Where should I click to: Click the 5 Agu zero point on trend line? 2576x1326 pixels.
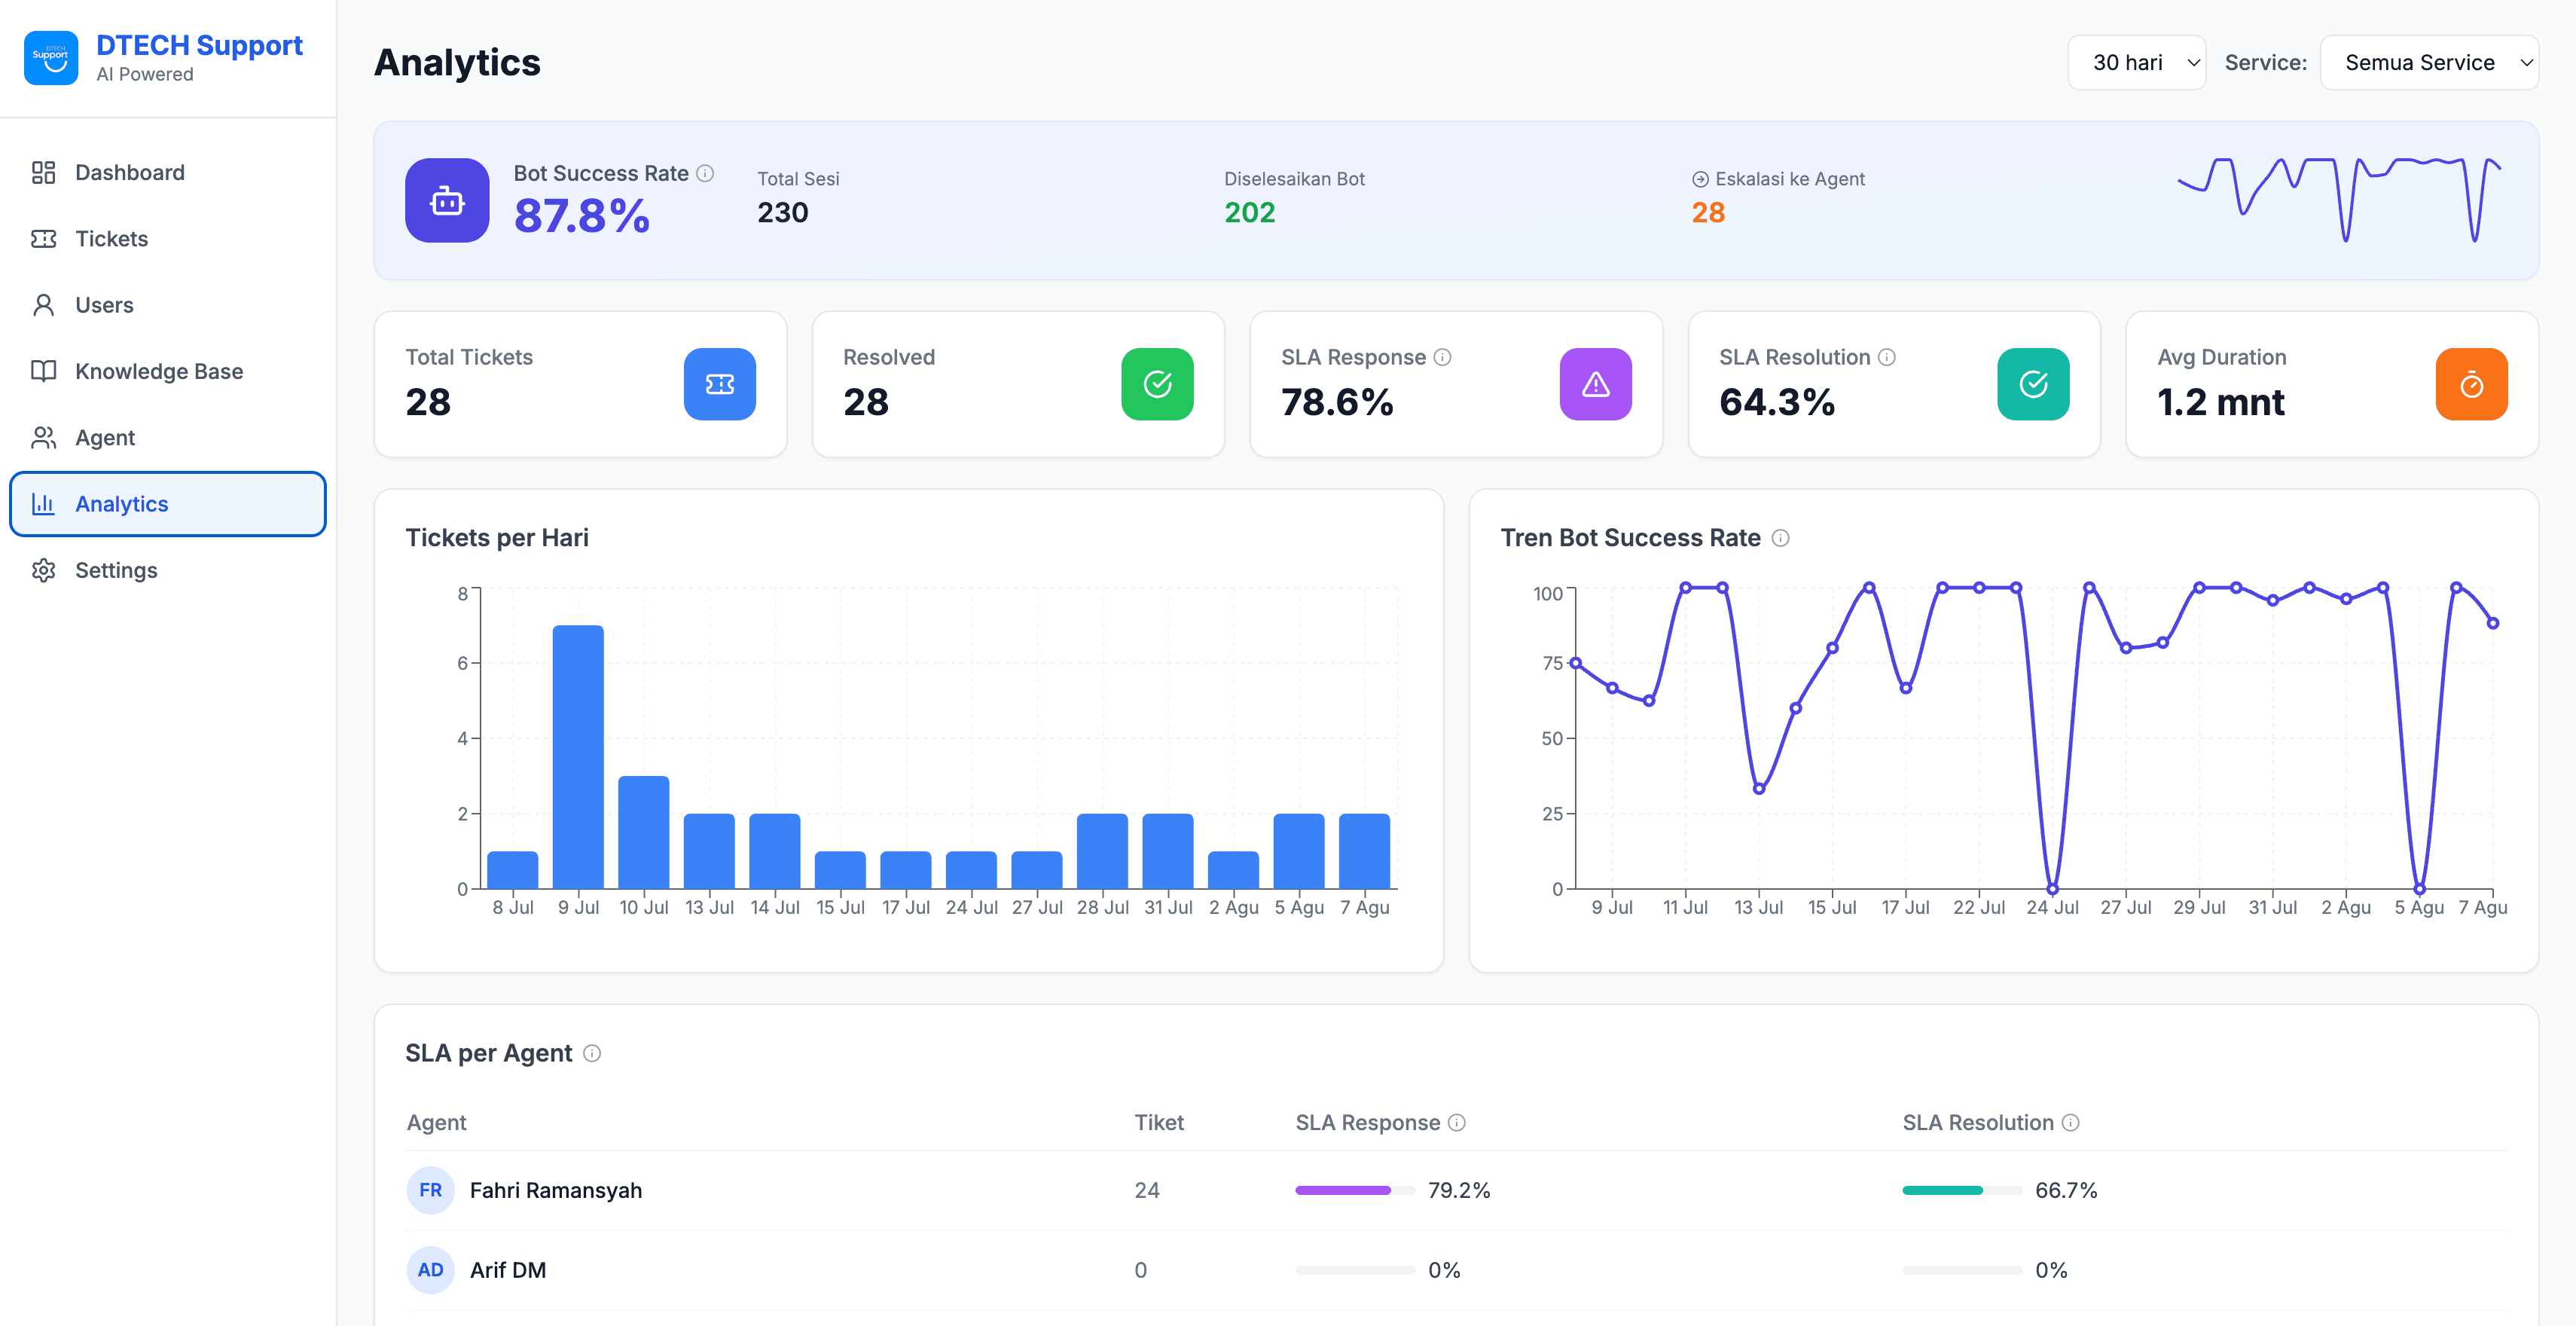click(x=2419, y=889)
